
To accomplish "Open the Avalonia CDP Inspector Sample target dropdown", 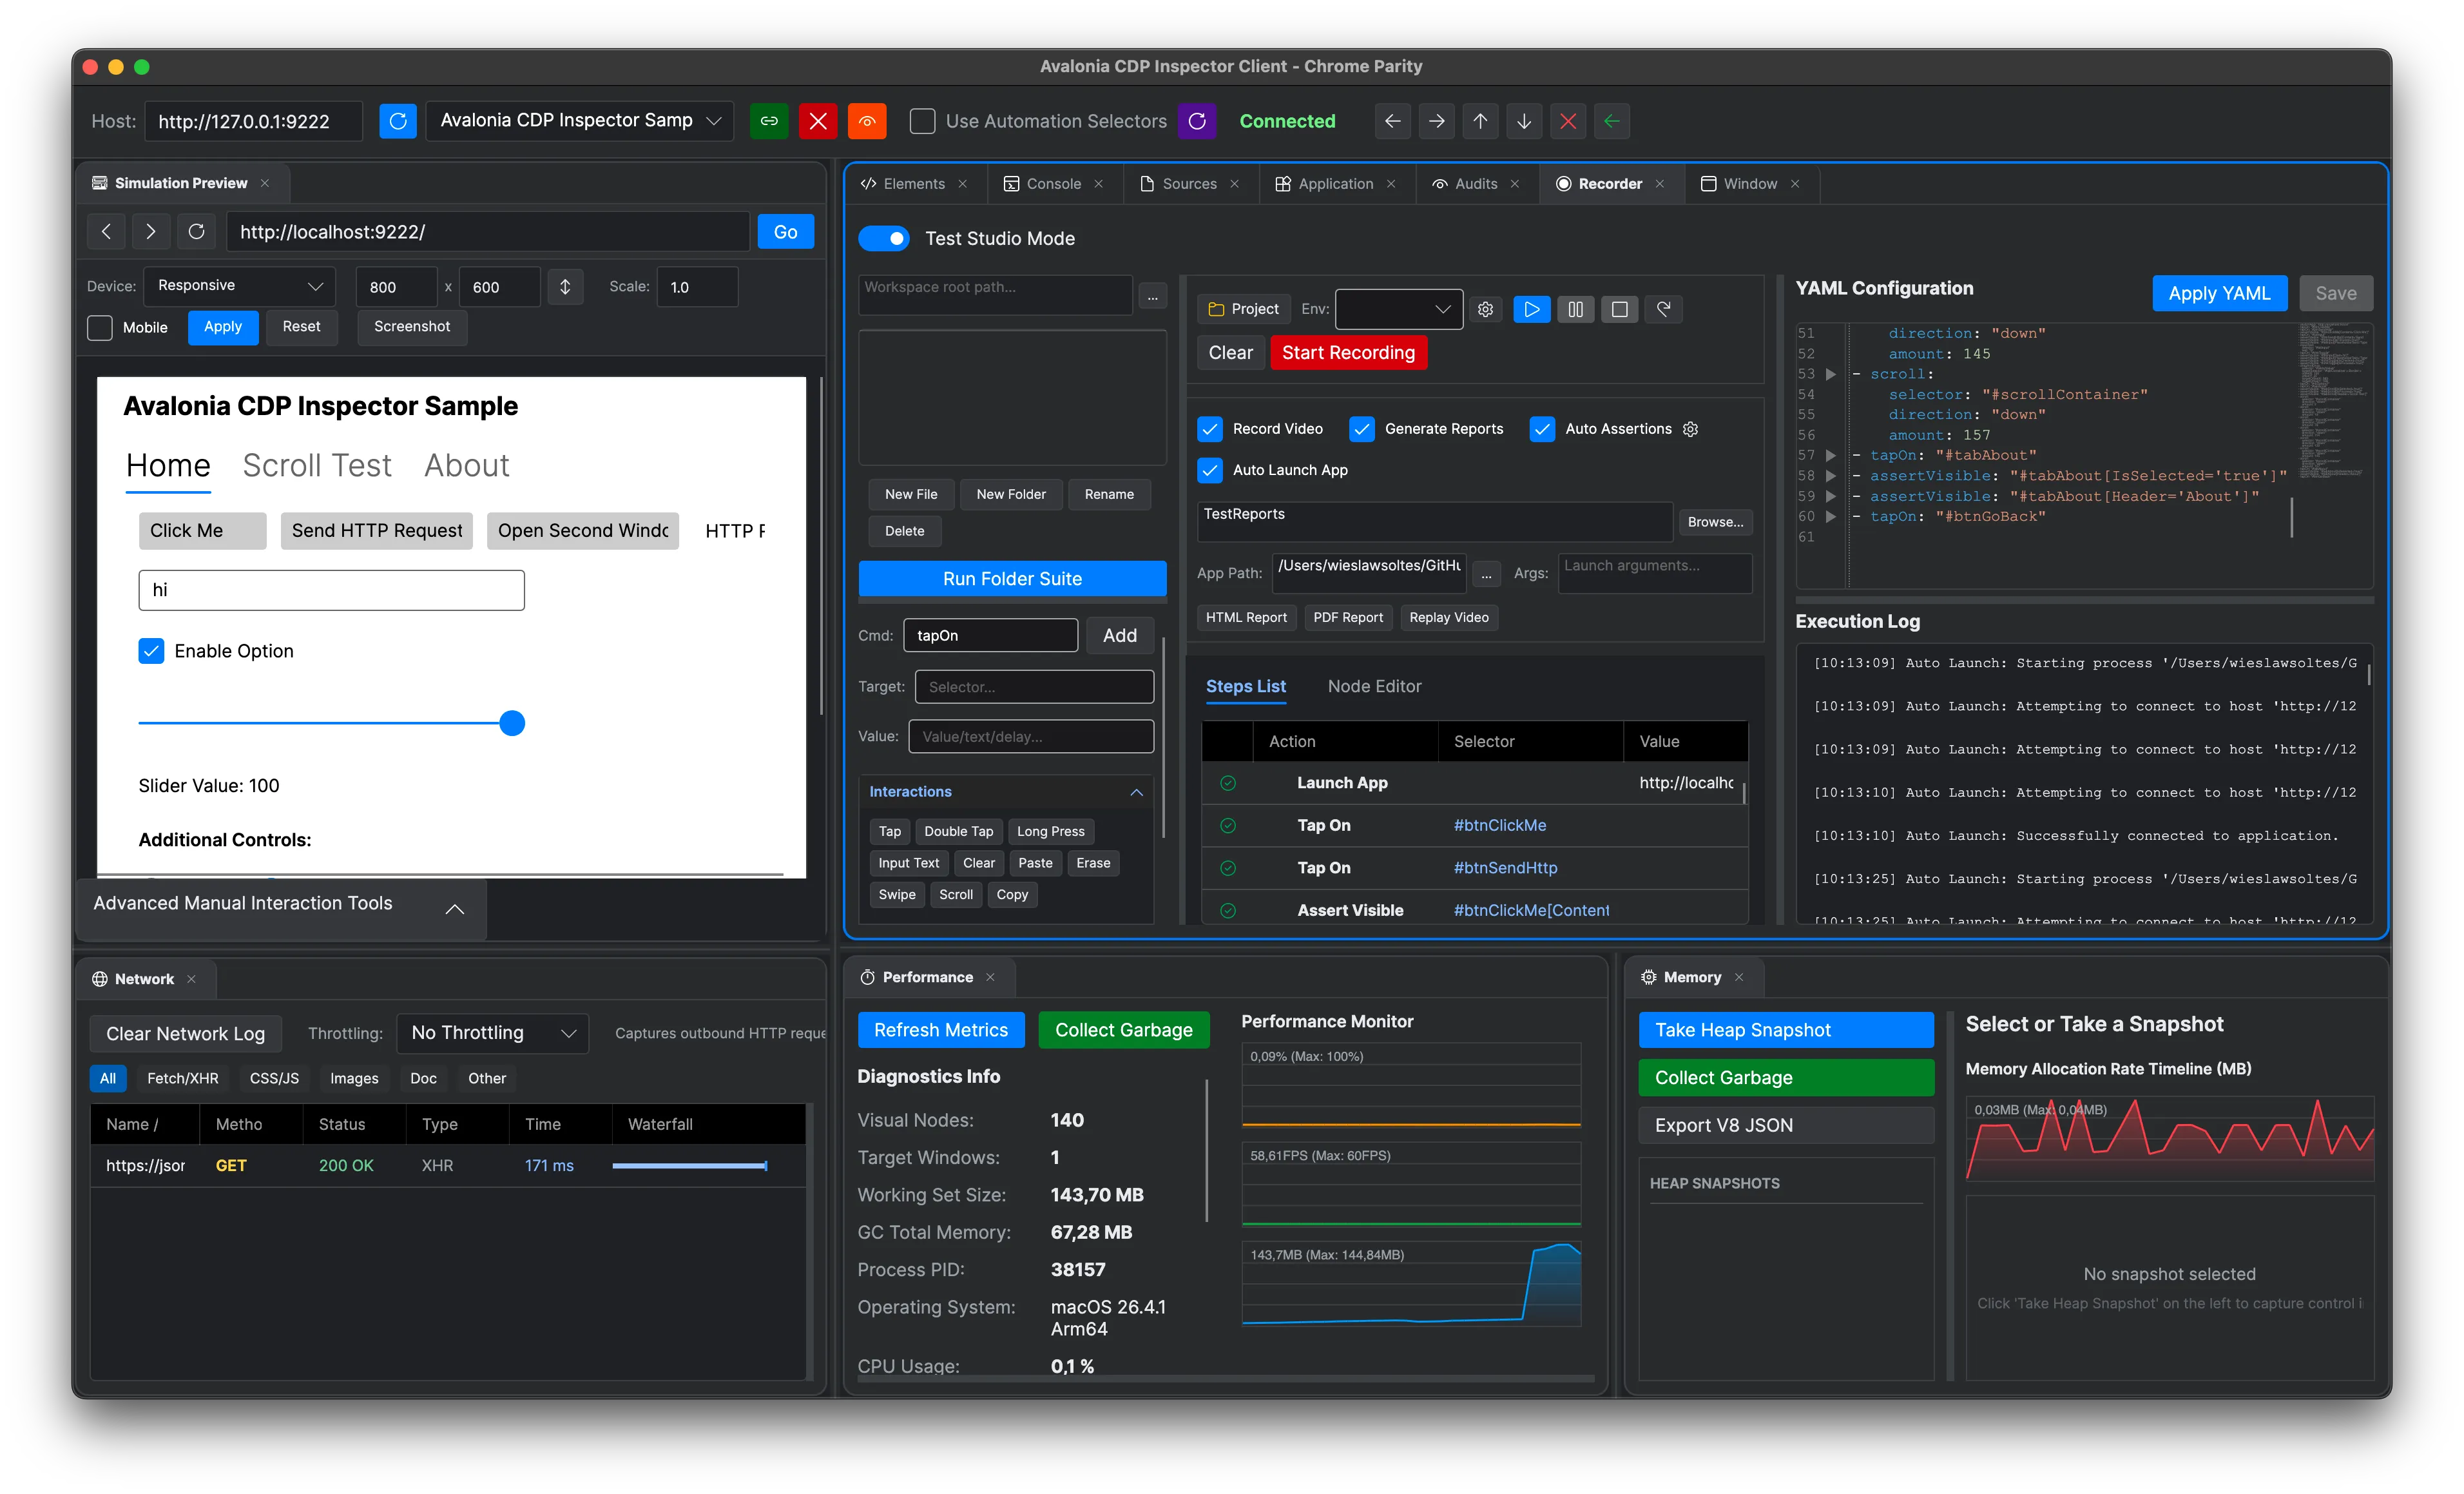I will (x=580, y=121).
